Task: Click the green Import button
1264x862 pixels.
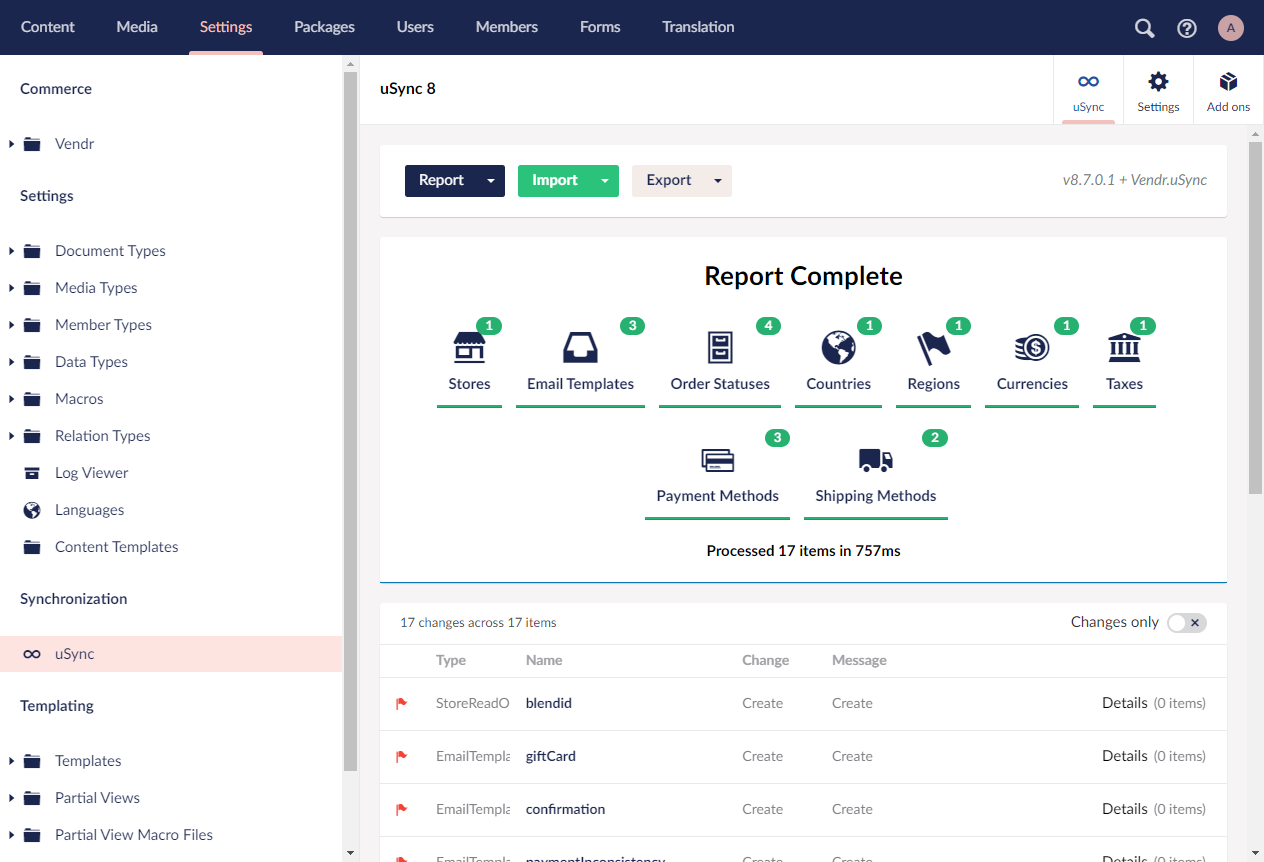Action: [555, 181]
